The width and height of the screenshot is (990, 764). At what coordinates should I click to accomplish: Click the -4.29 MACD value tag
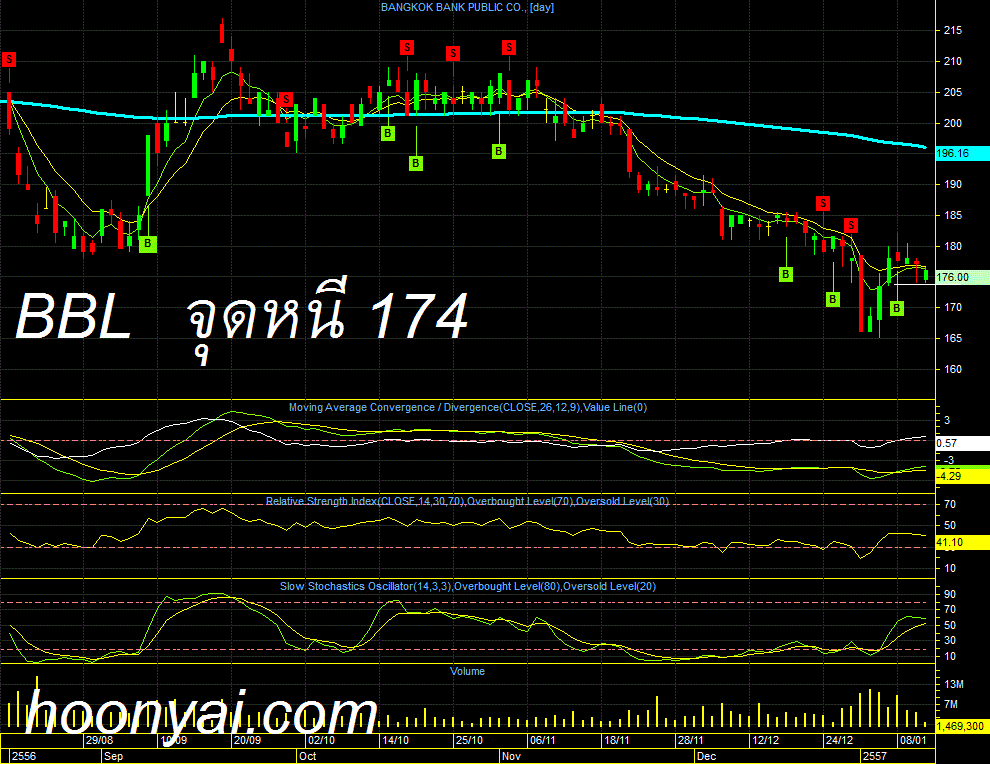962,477
